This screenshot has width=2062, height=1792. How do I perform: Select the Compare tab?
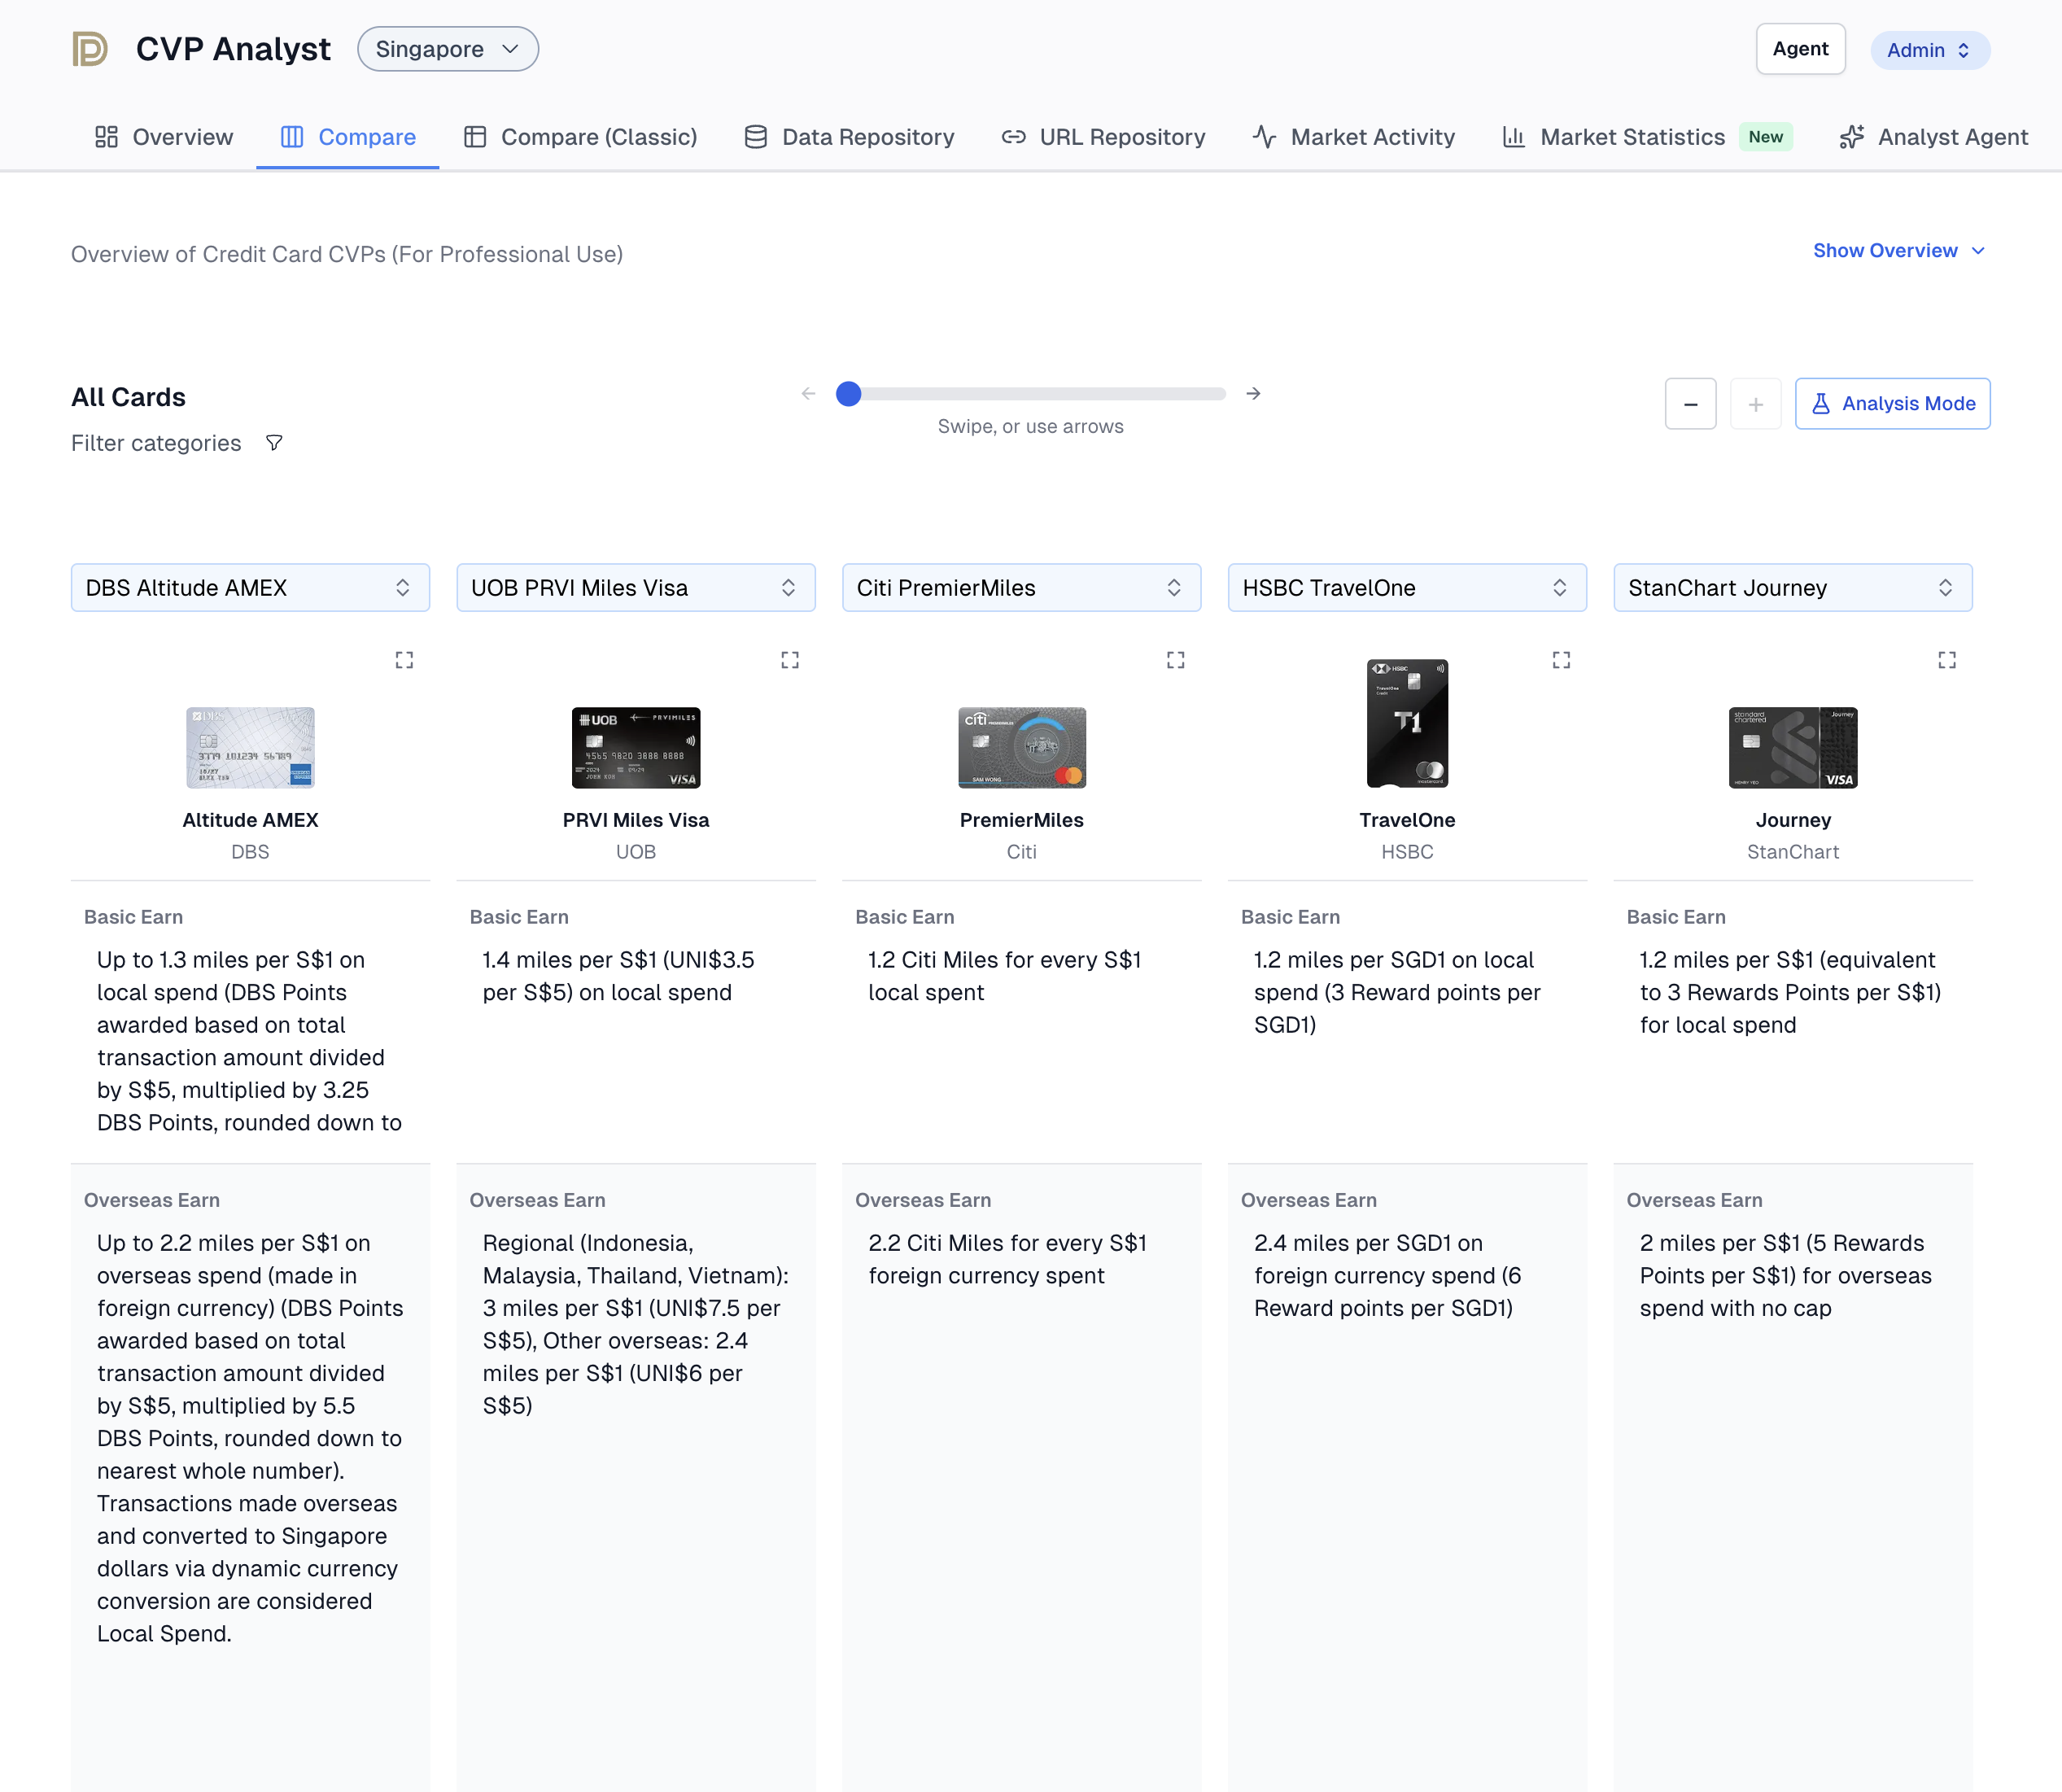[x=348, y=137]
